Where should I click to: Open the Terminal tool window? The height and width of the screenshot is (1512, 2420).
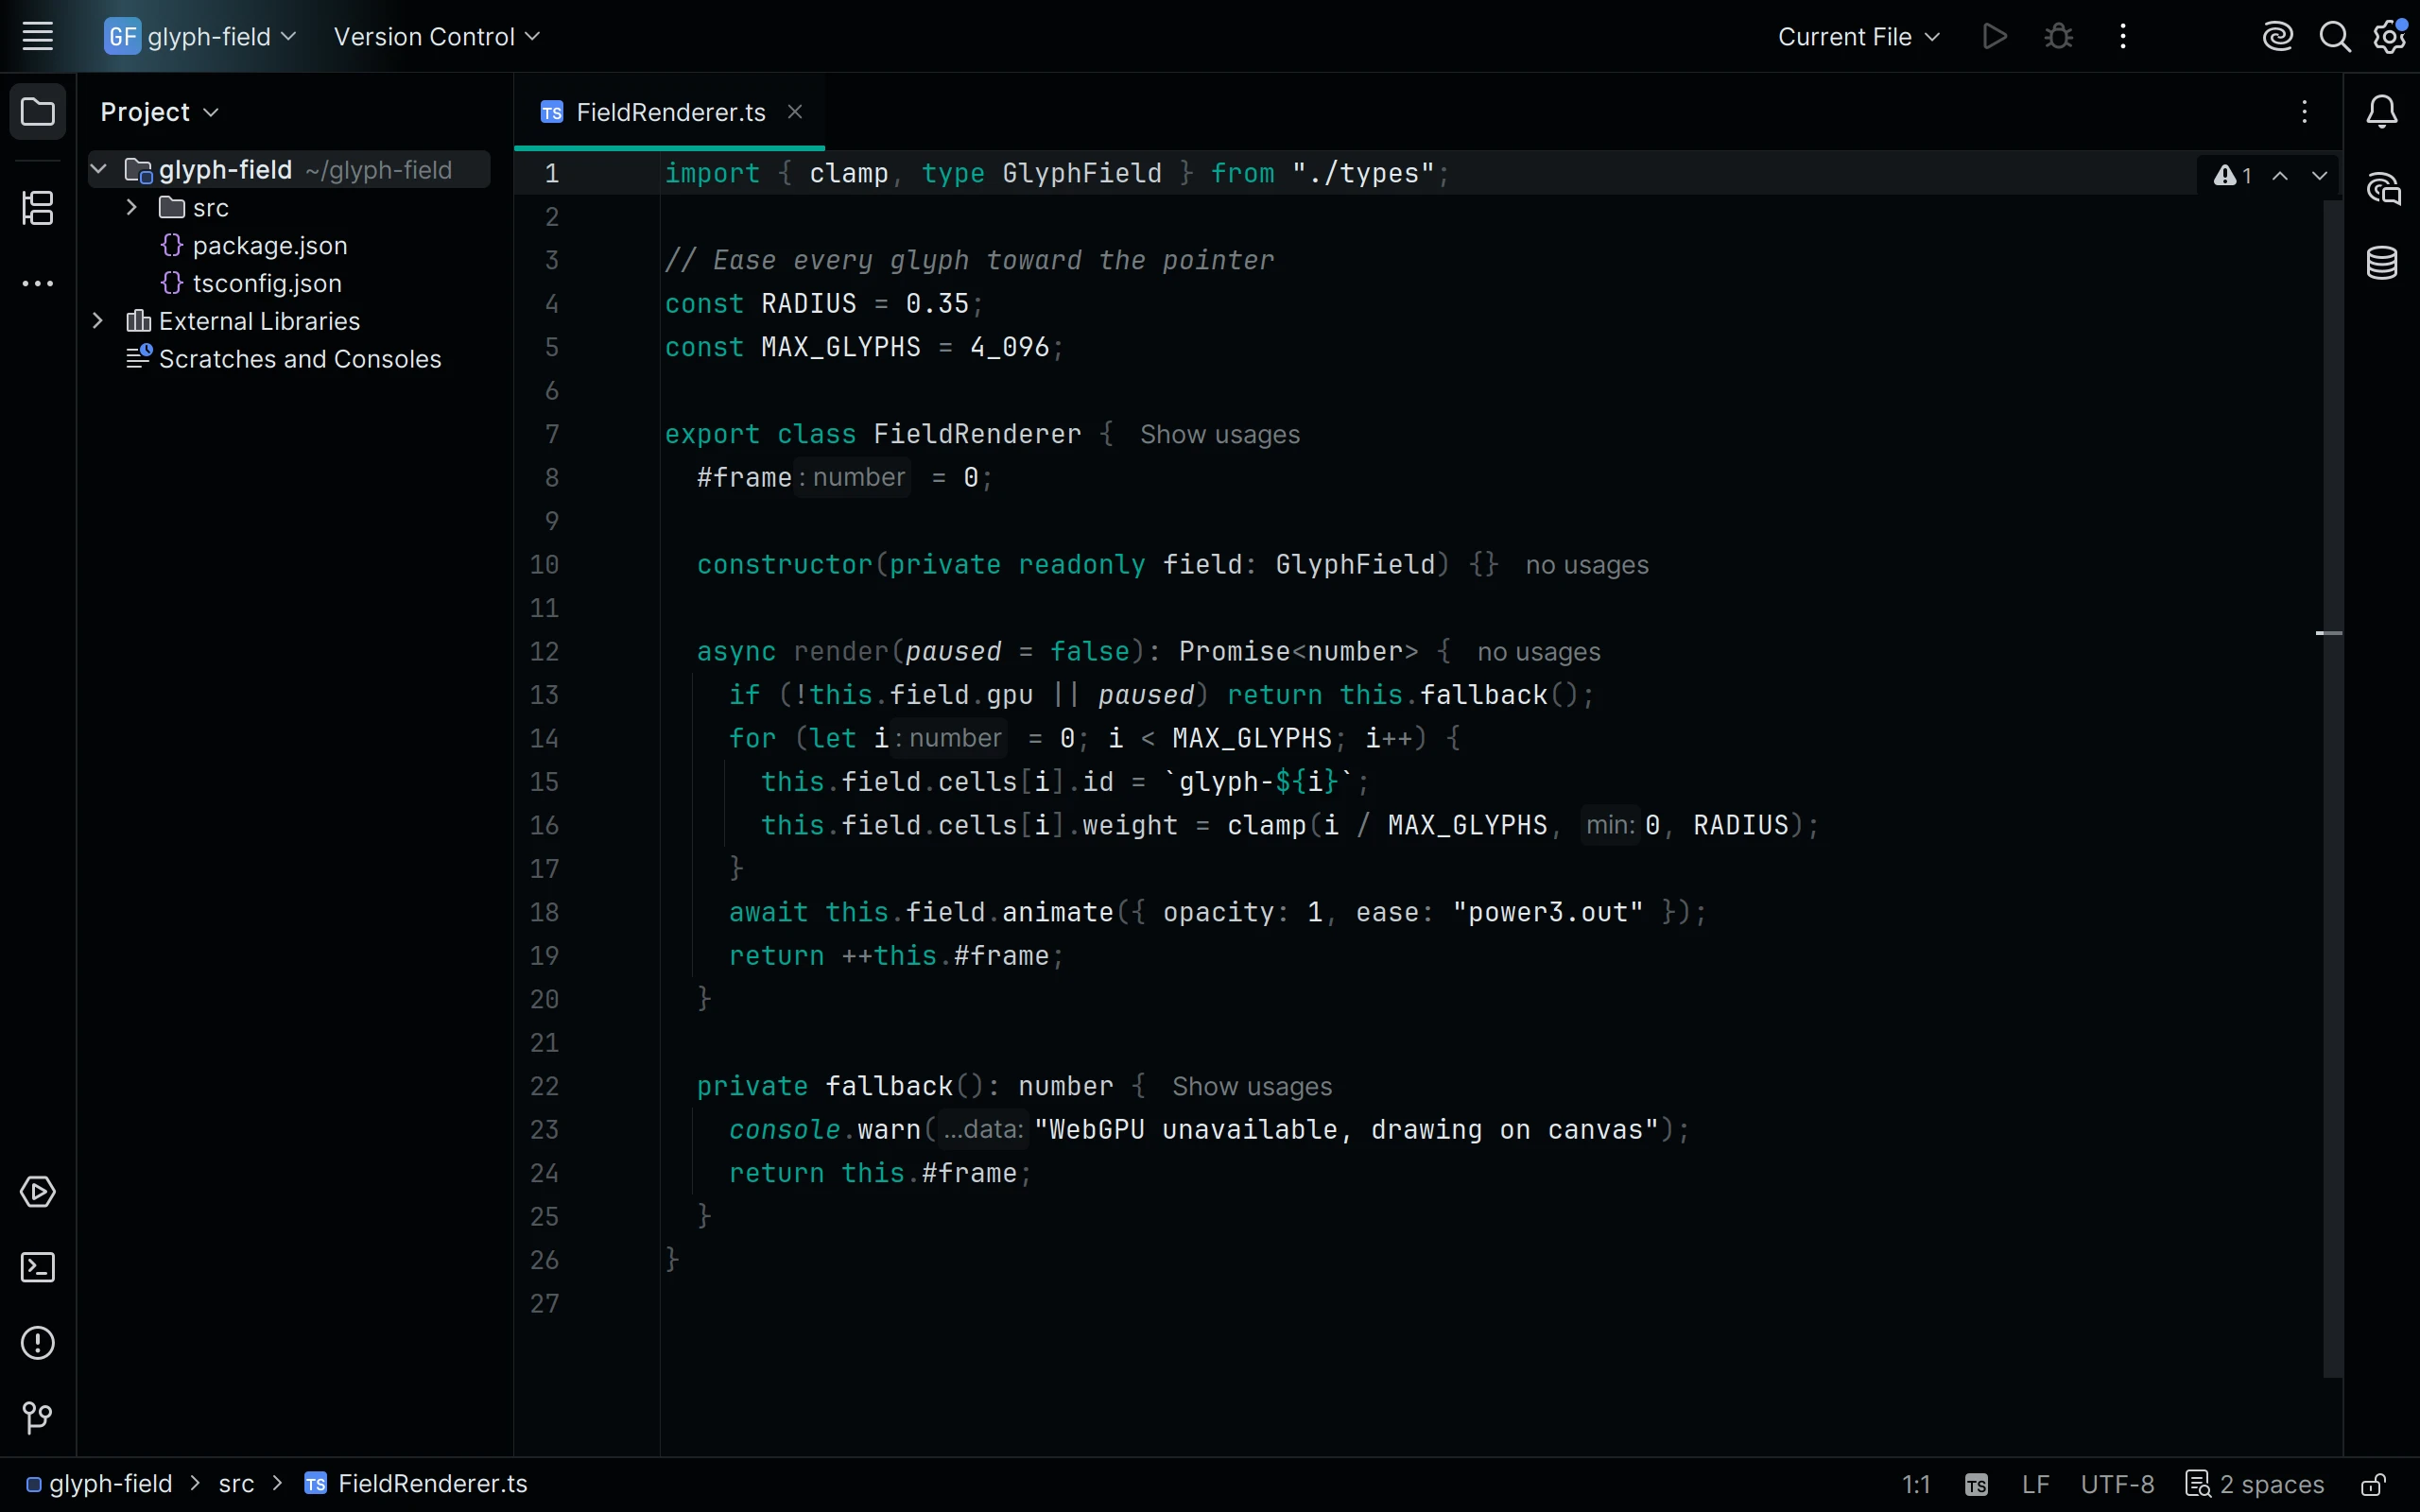tap(38, 1267)
